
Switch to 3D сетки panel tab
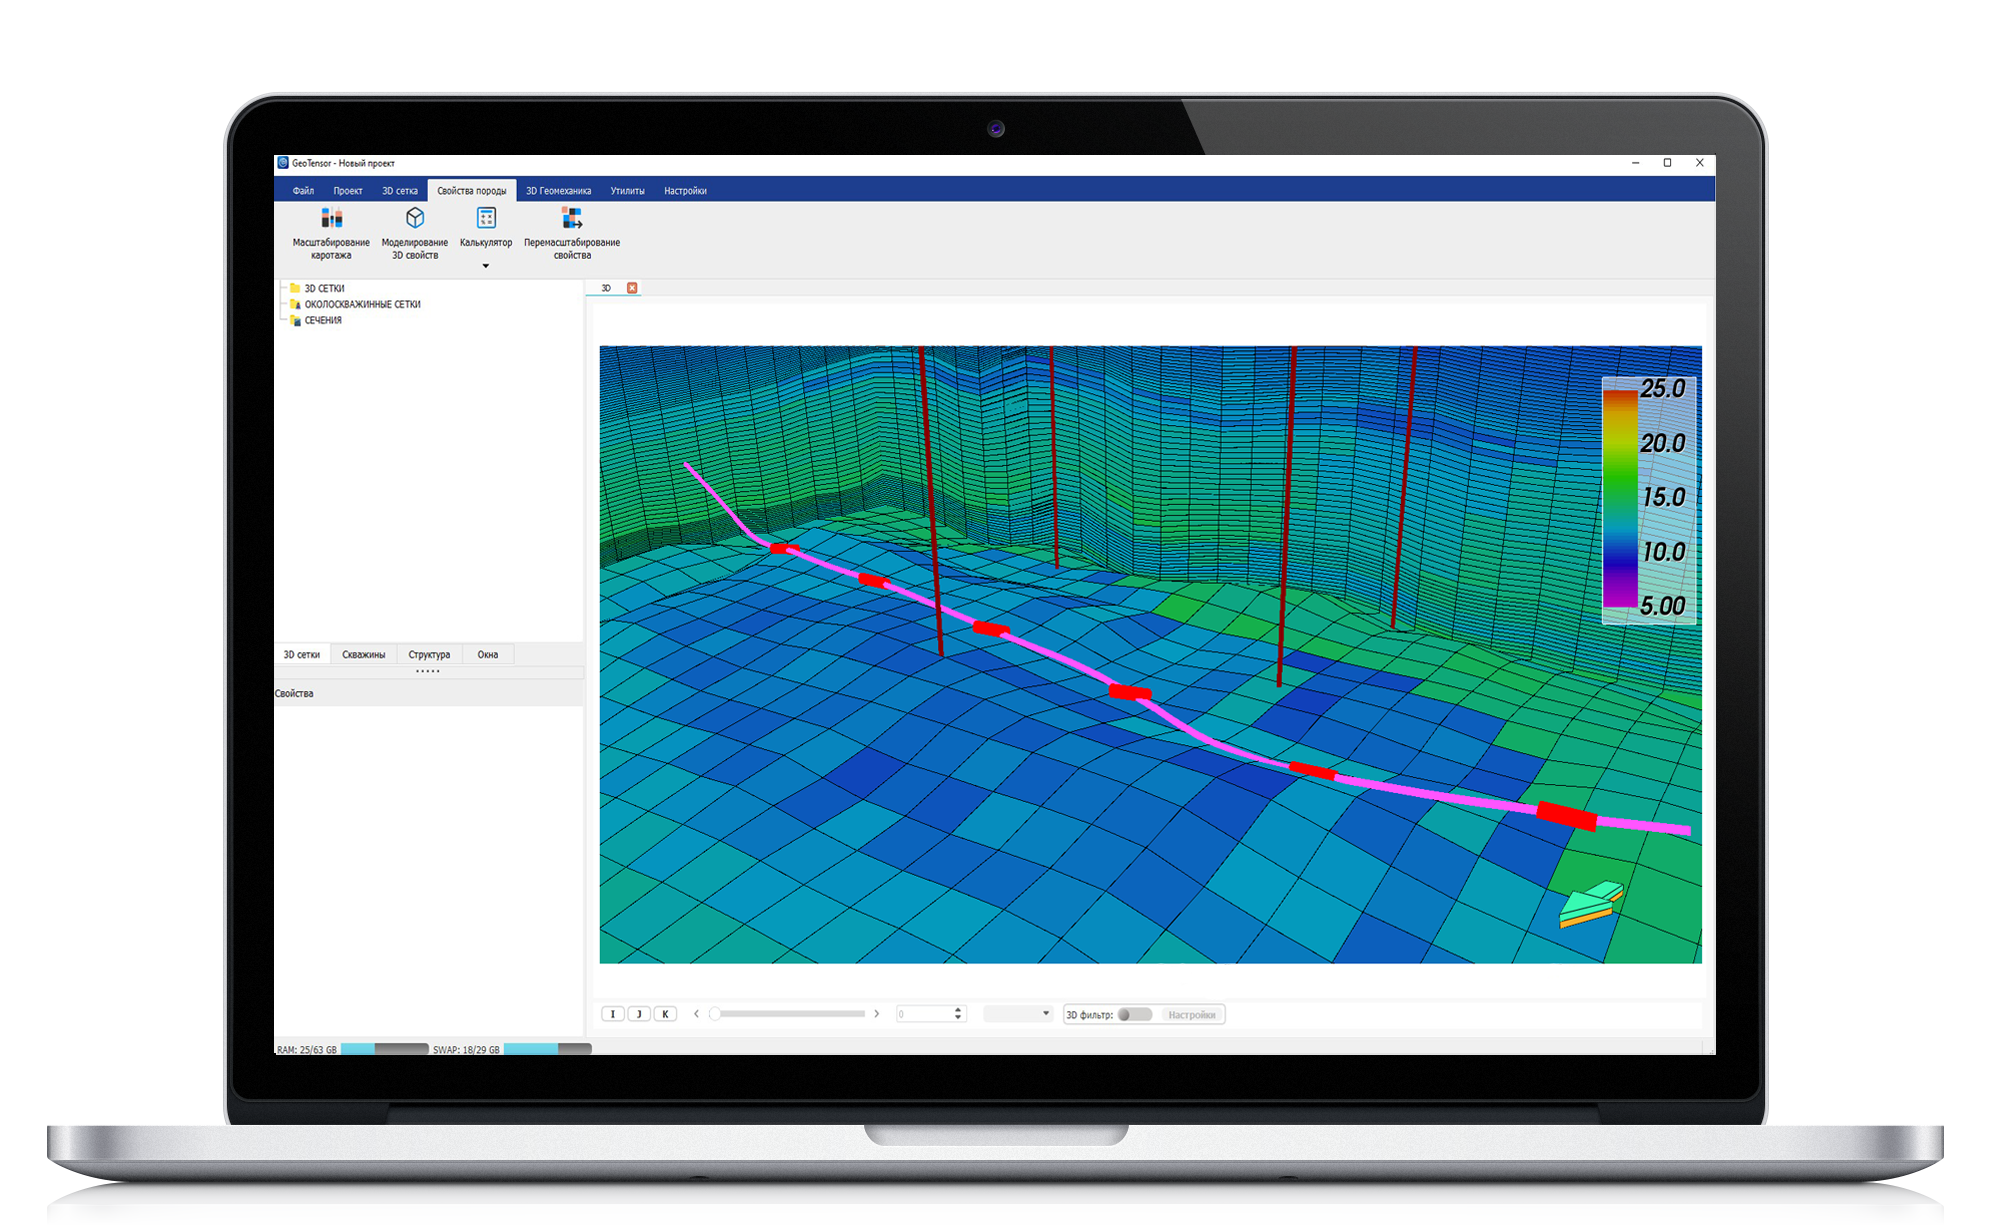[302, 655]
